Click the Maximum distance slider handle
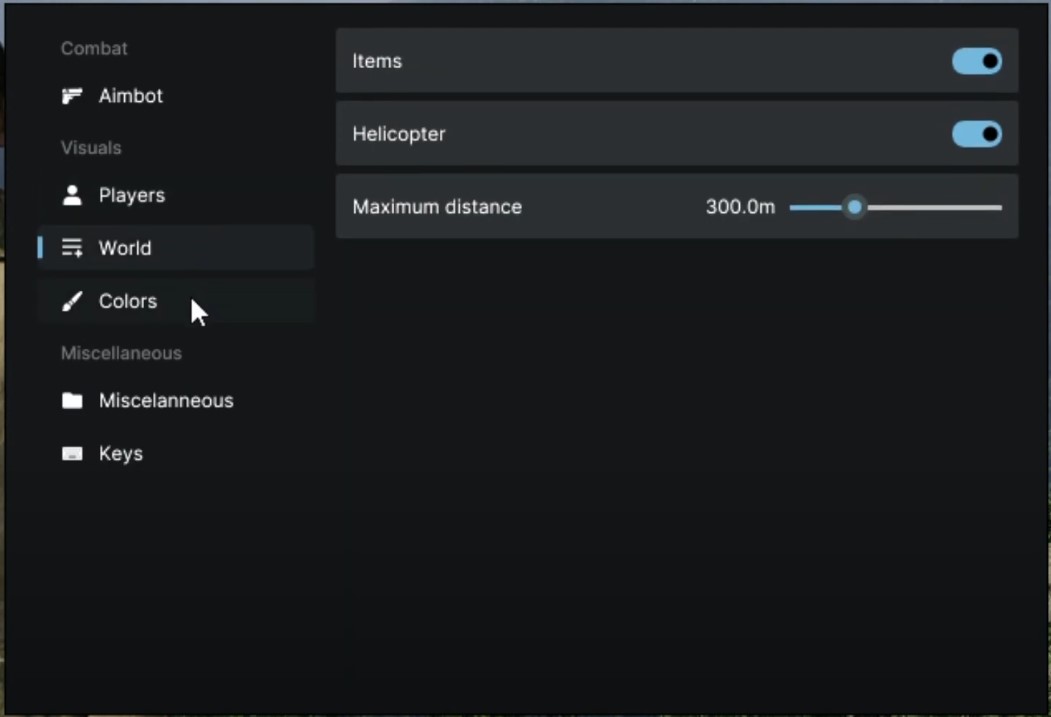Screen dimensions: 1051x717 coord(854,207)
